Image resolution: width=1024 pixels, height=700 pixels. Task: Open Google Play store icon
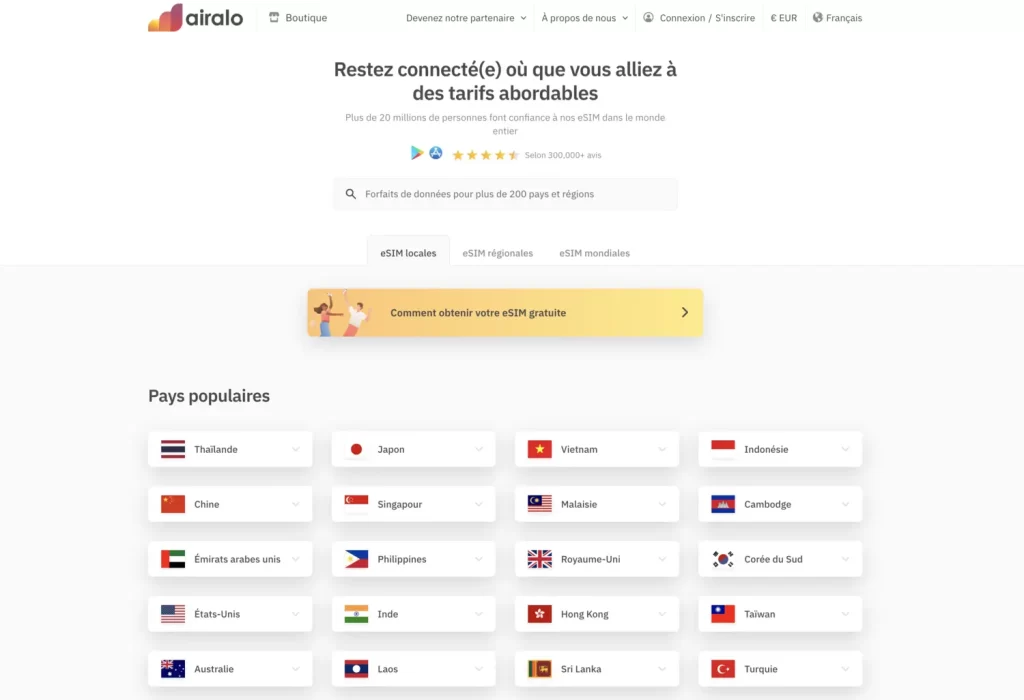[x=417, y=153]
